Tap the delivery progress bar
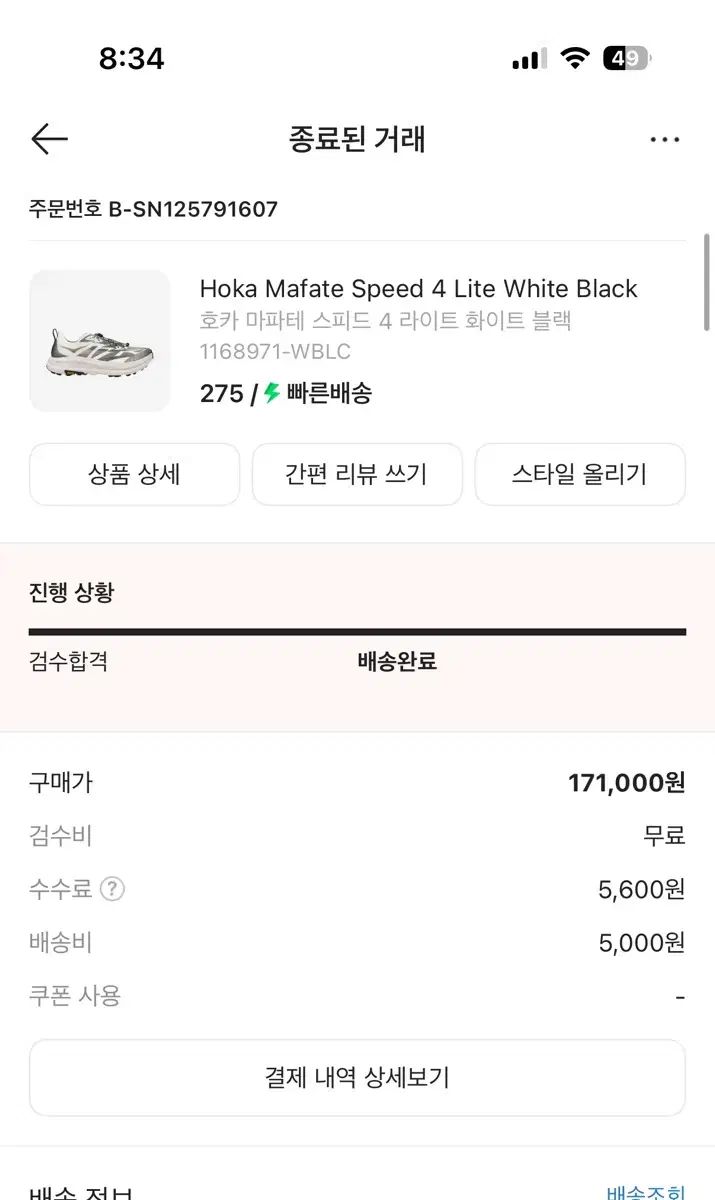715x1200 pixels. click(x=357, y=632)
